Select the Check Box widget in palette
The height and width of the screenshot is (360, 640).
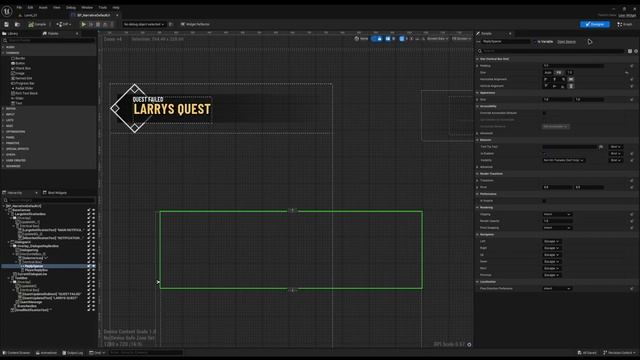pyautogui.click(x=21, y=68)
